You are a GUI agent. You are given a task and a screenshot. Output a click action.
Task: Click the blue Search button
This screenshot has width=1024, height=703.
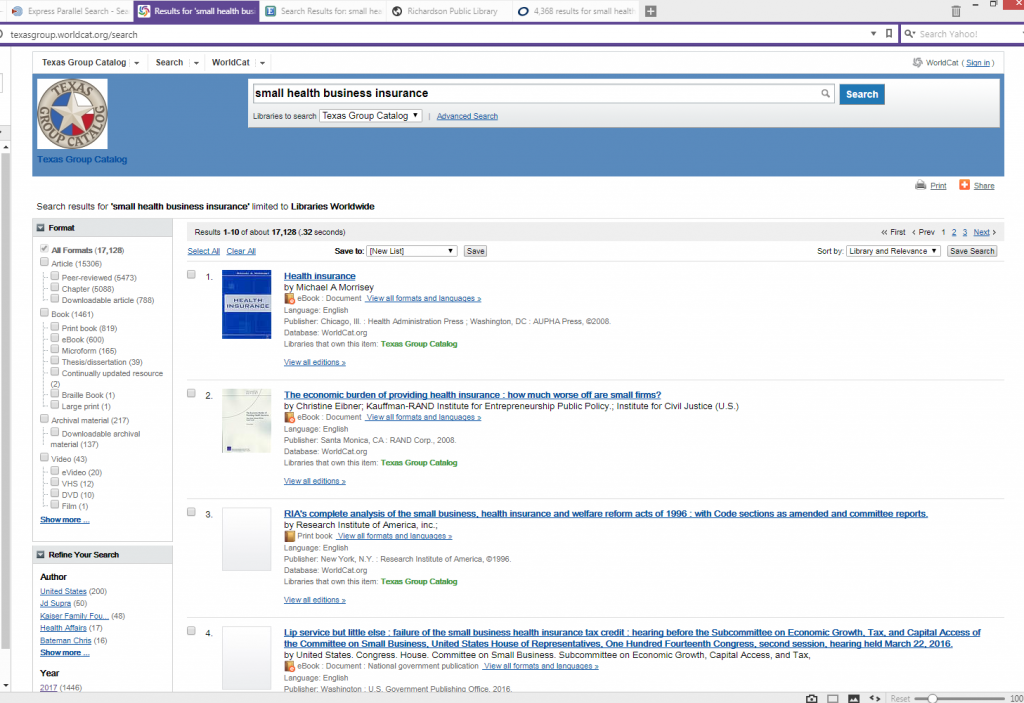pos(862,94)
